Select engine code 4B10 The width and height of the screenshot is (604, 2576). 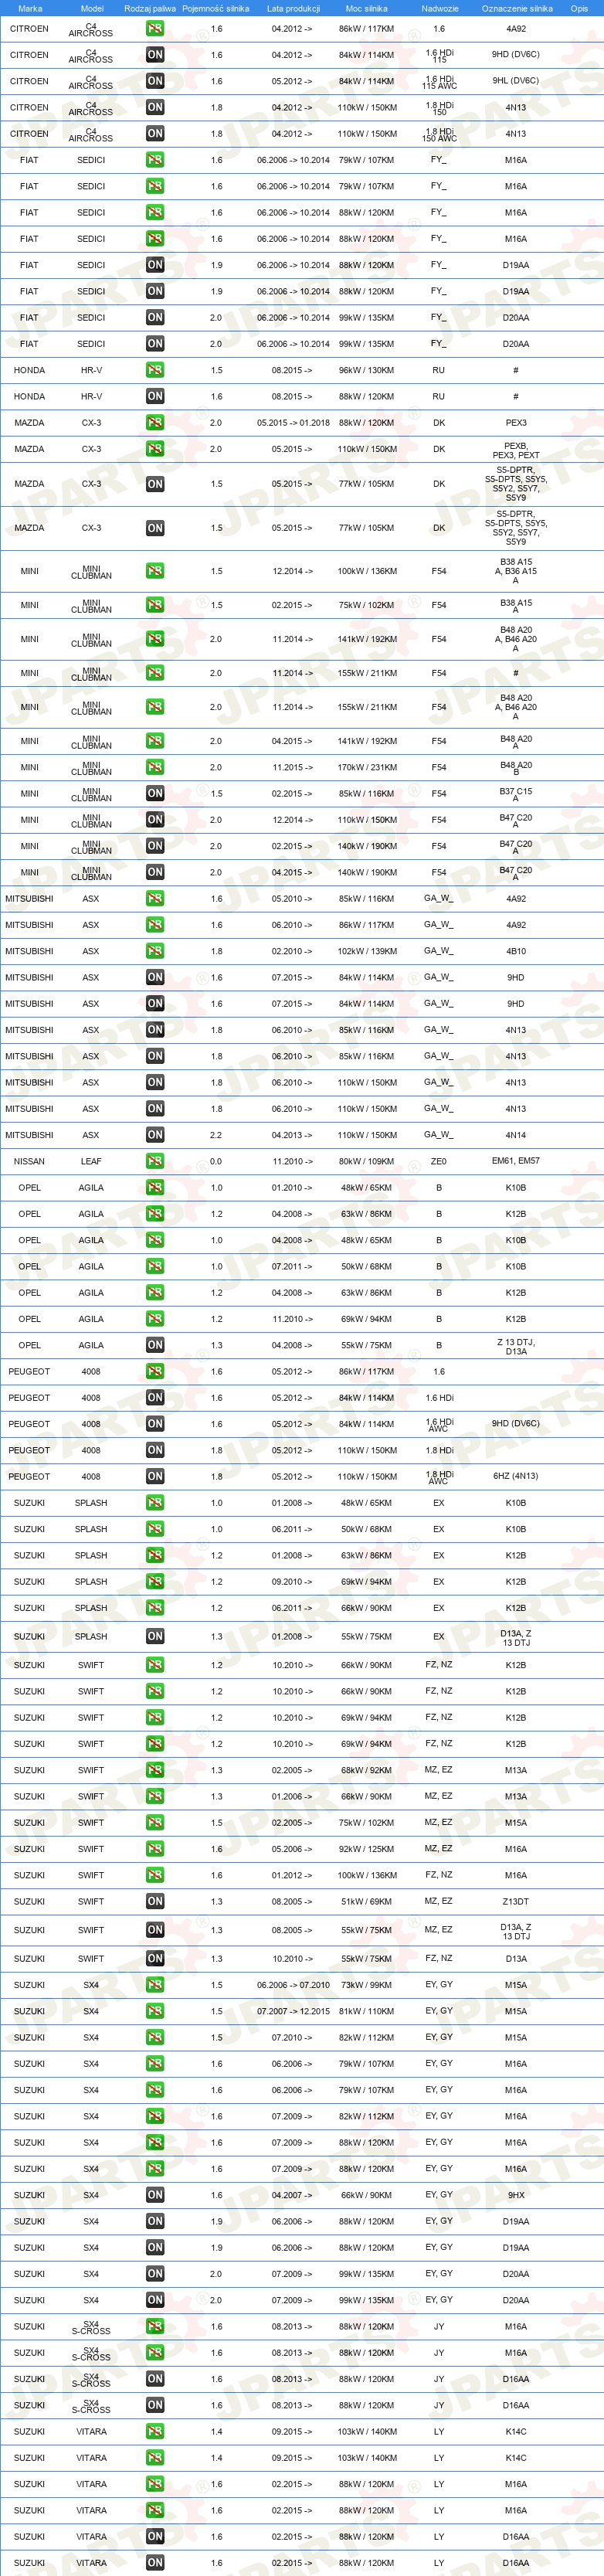point(516,951)
